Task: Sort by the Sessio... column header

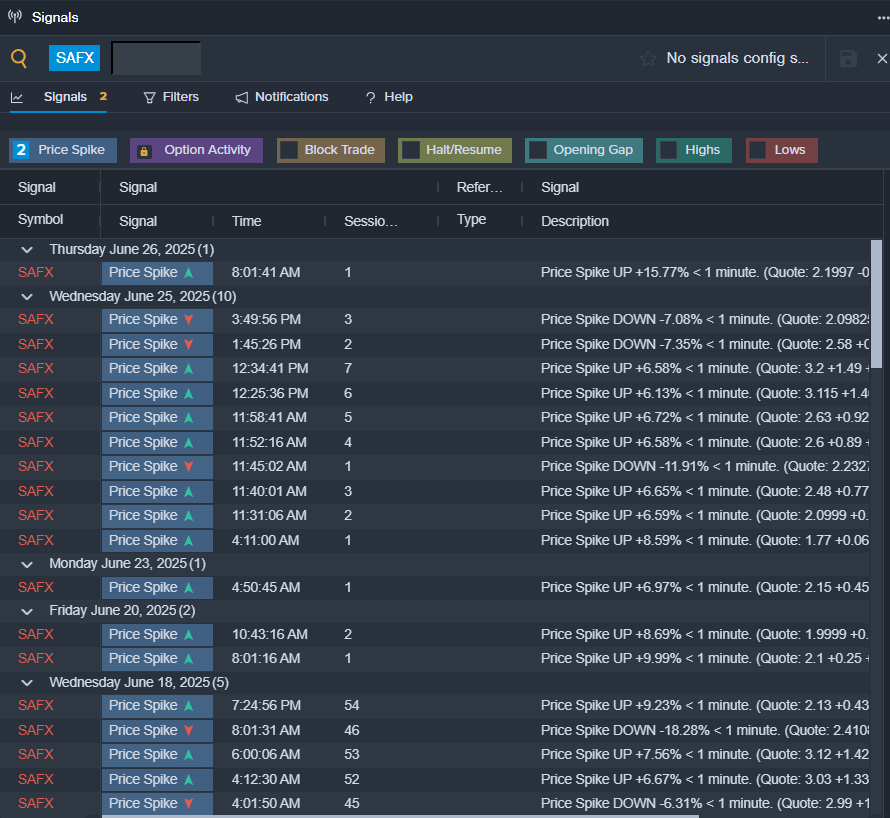Action: point(371,221)
